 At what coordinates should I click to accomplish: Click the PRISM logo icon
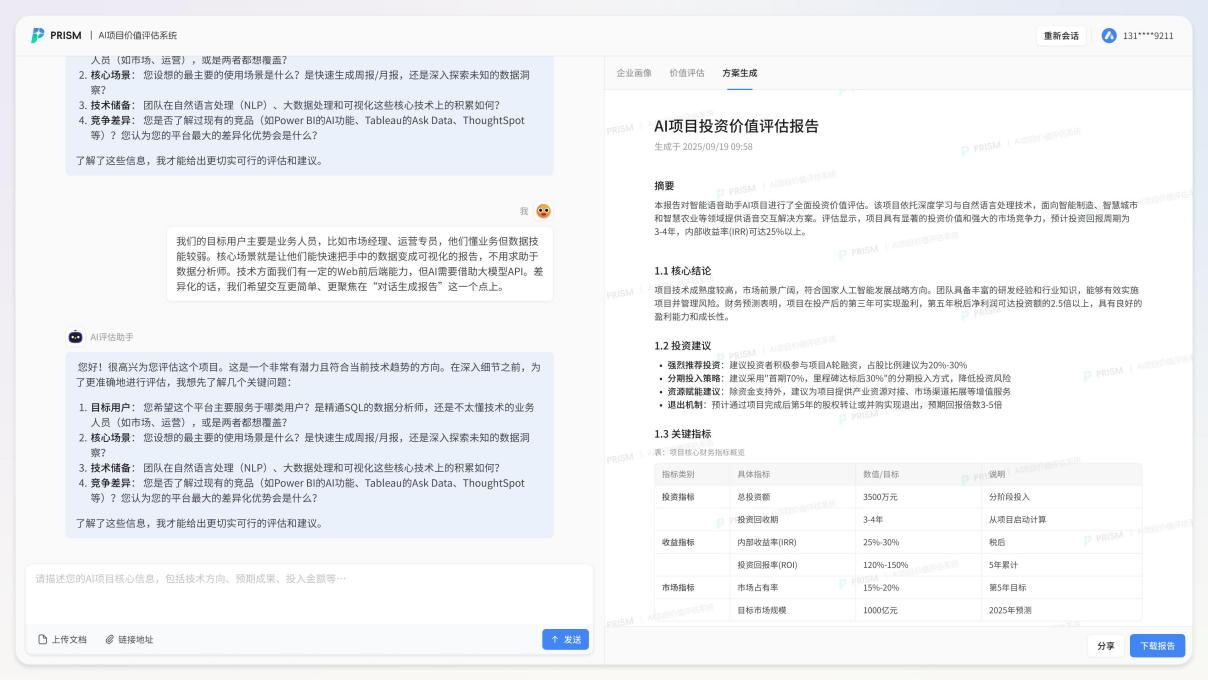[38, 35]
